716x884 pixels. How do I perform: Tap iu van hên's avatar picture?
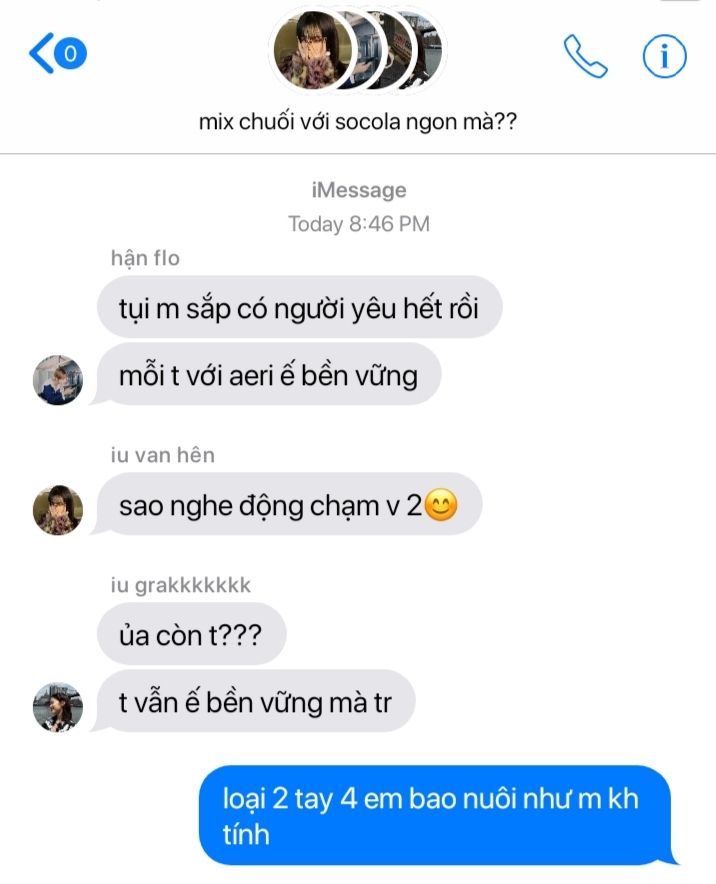coord(58,510)
